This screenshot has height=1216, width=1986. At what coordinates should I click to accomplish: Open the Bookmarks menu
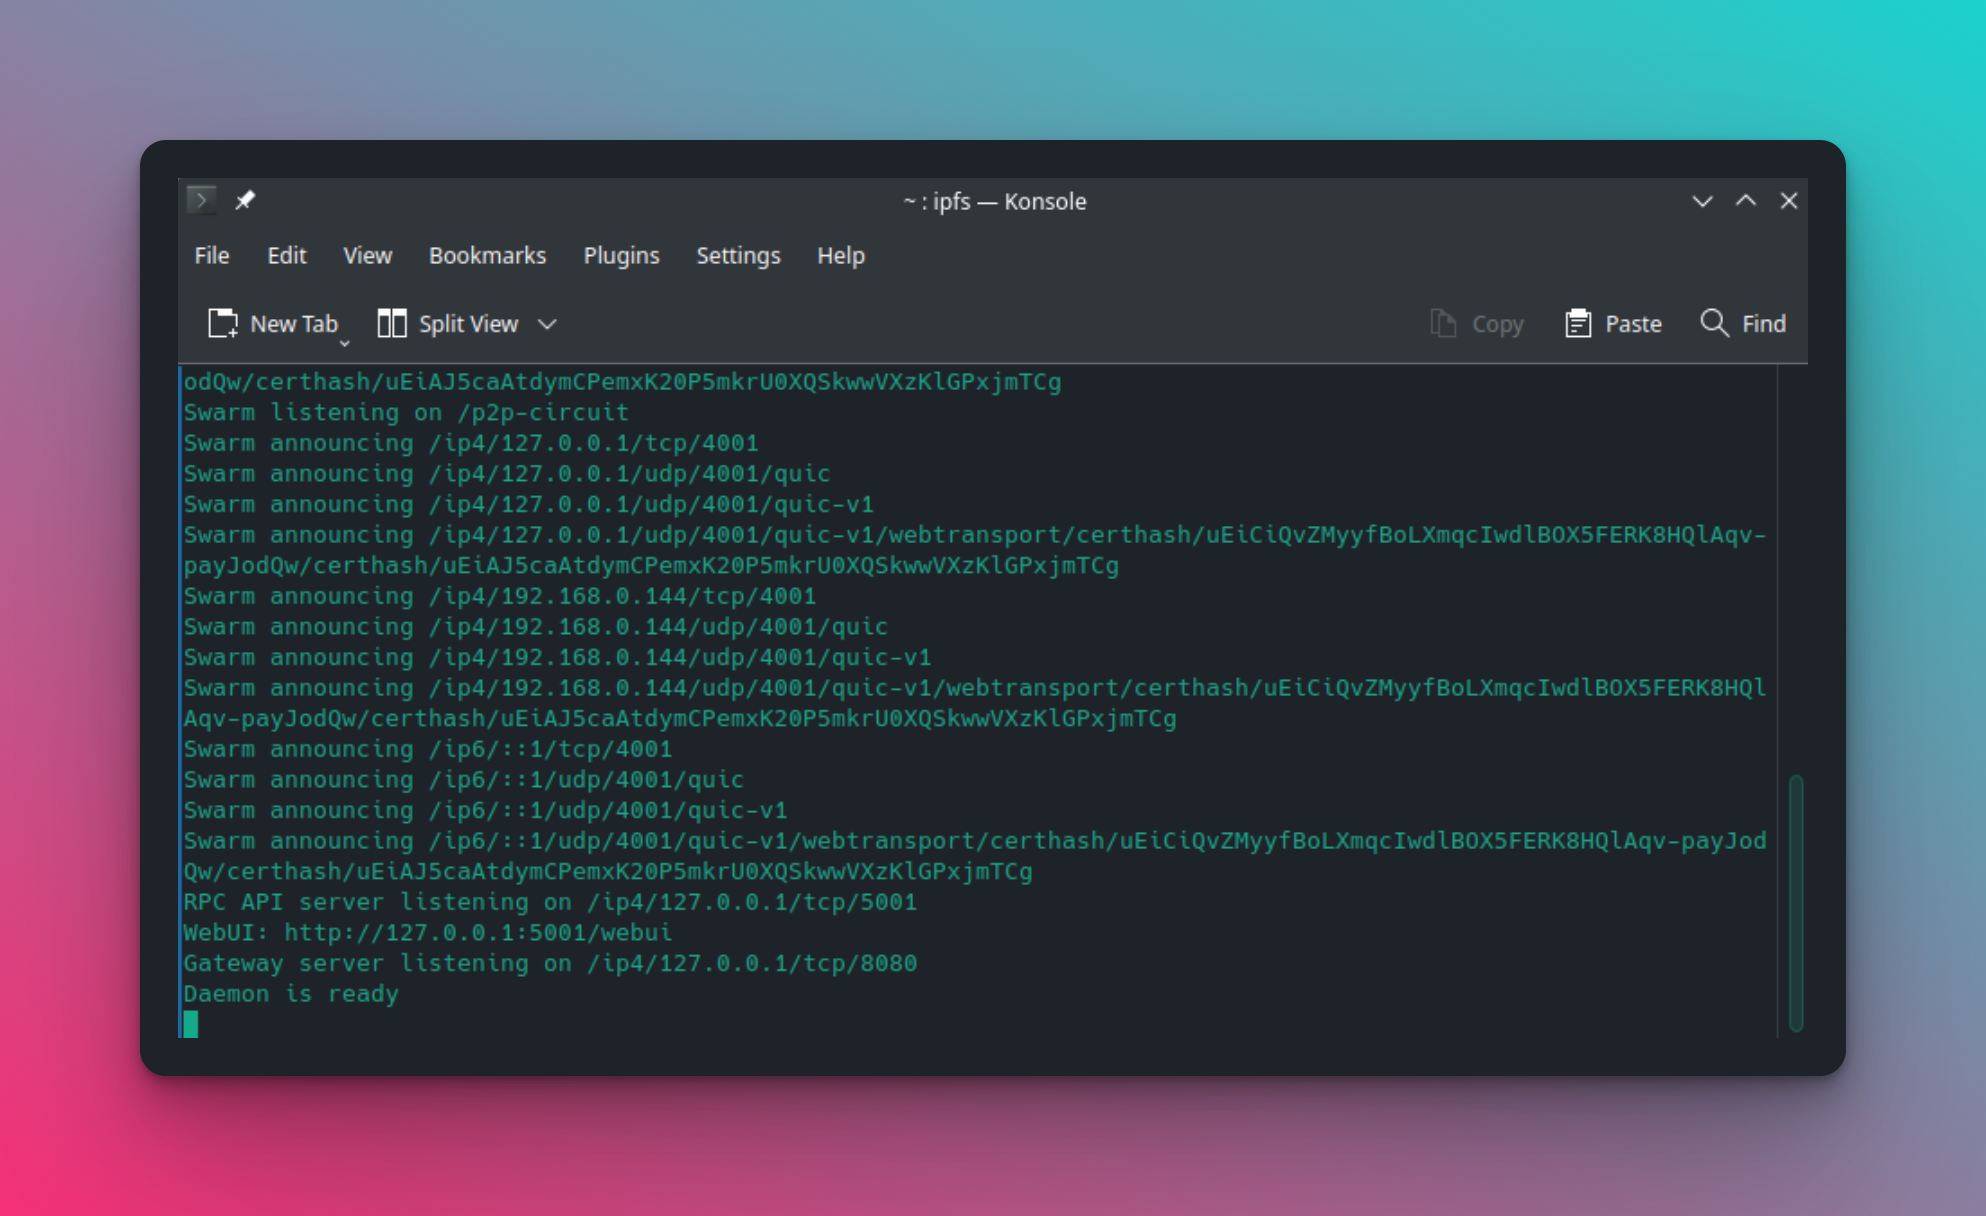click(487, 255)
